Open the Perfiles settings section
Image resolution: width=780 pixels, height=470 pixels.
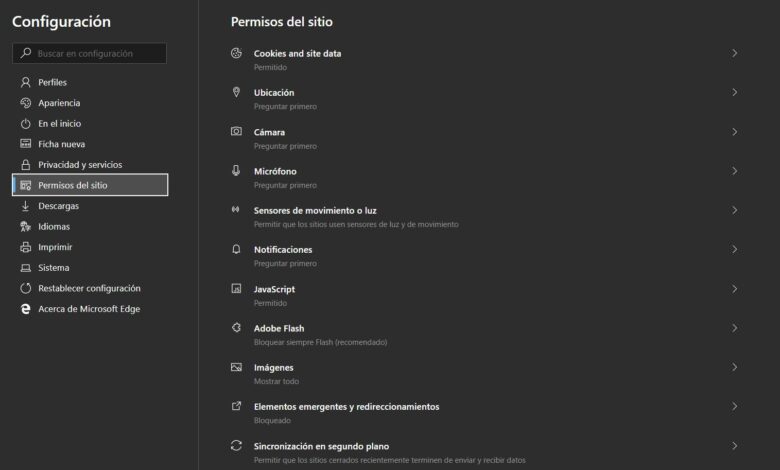pos(53,82)
